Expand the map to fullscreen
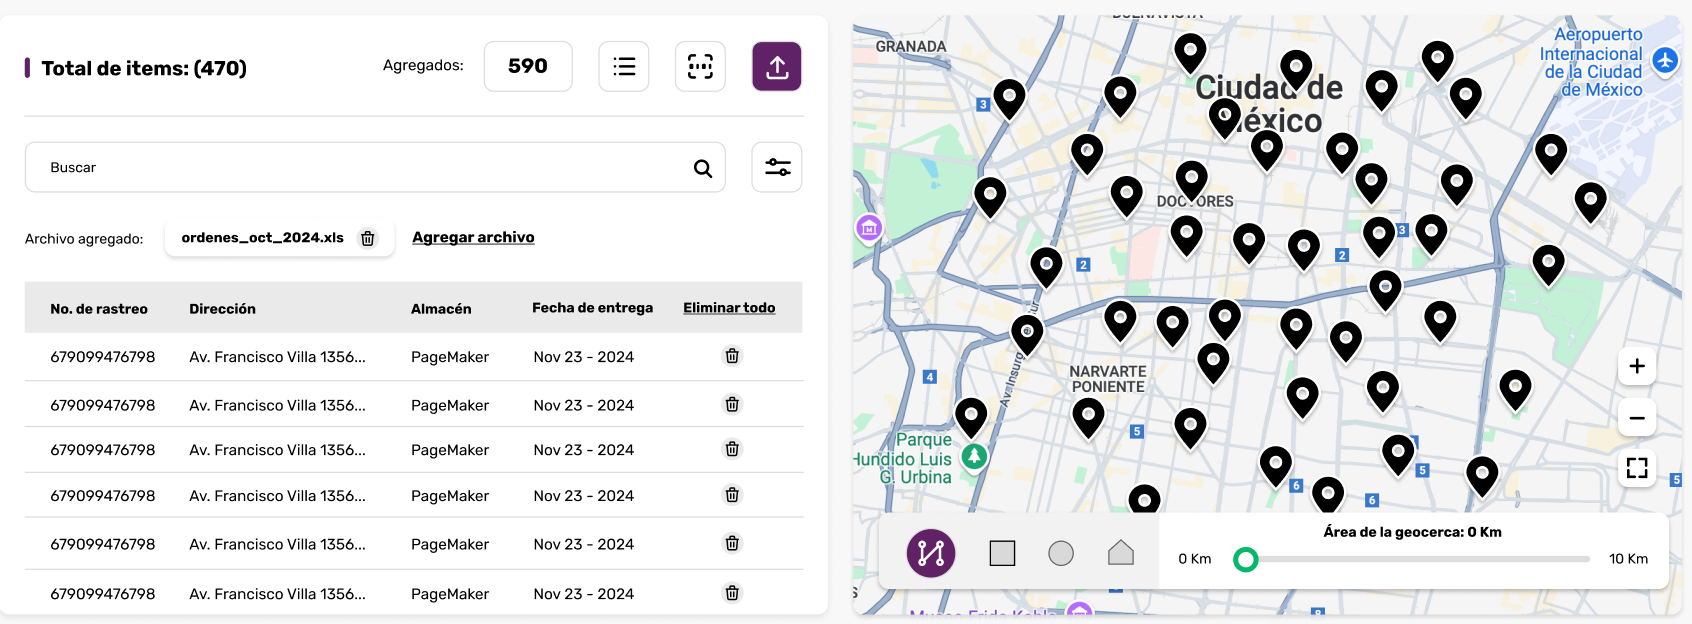Image resolution: width=1692 pixels, height=624 pixels. tap(1637, 468)
